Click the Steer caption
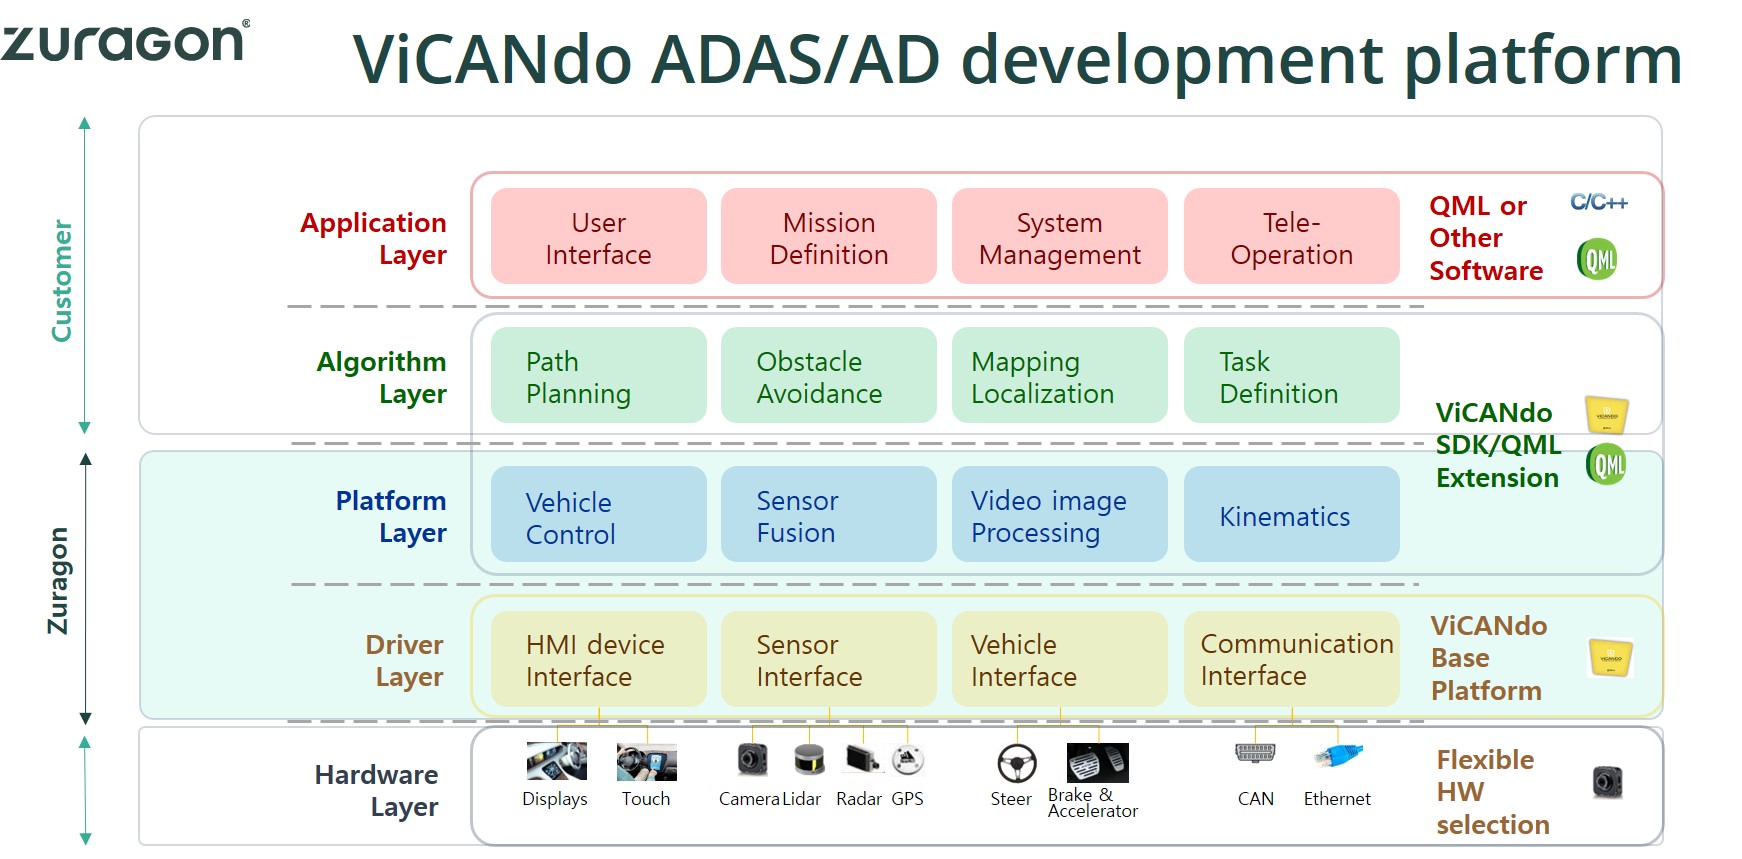Viewport: 1742px width, 859px height. click(x=1011, y=799)
